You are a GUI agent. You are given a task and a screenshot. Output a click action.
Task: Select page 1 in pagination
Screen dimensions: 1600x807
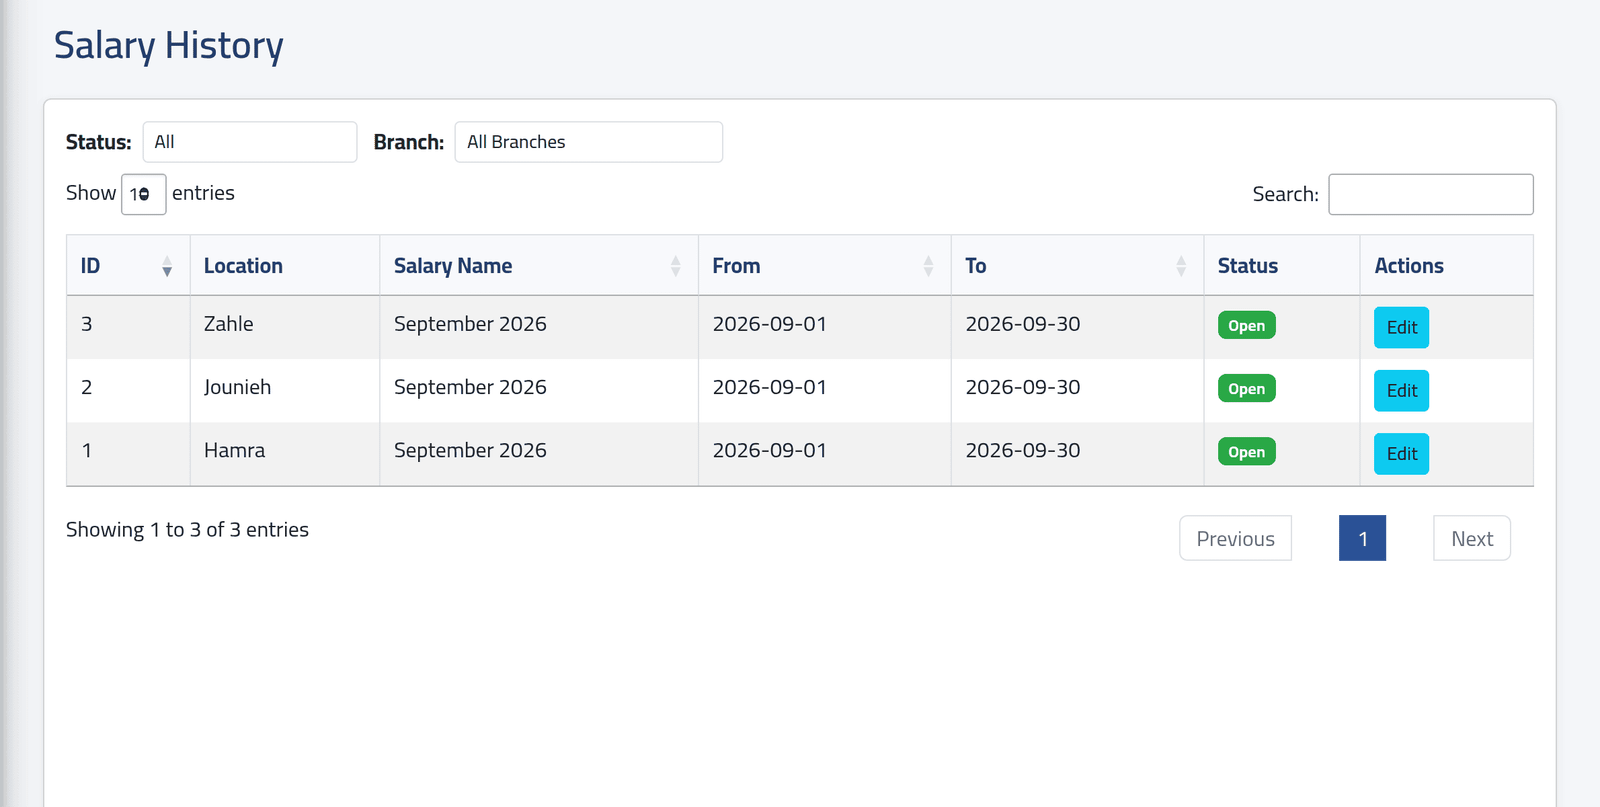1363,538
